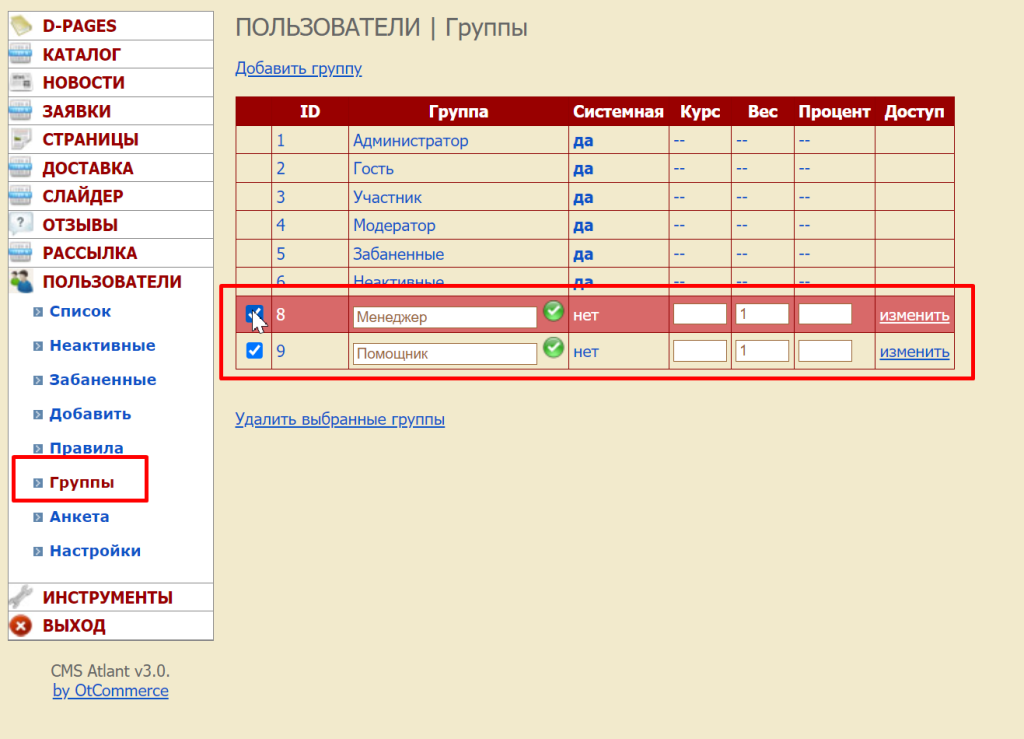The image size is (1024, 739).
Task: Focus the Курс field for group 8
Action: [x=699, y=314]
